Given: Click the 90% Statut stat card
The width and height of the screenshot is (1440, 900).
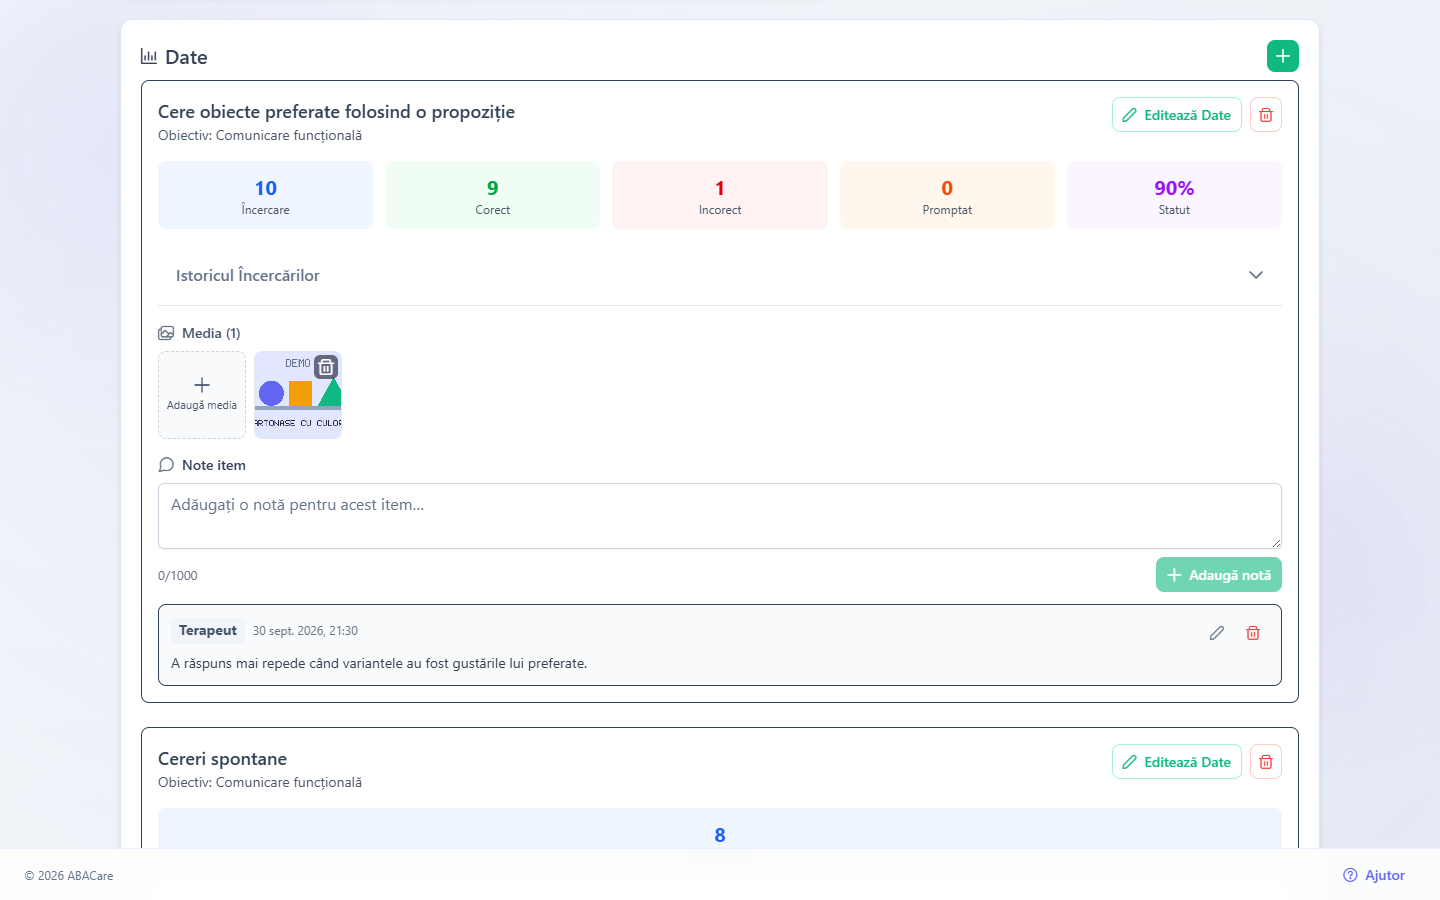Looking at the screenshot, I should pyautogui.click(x=1174, y=195).
